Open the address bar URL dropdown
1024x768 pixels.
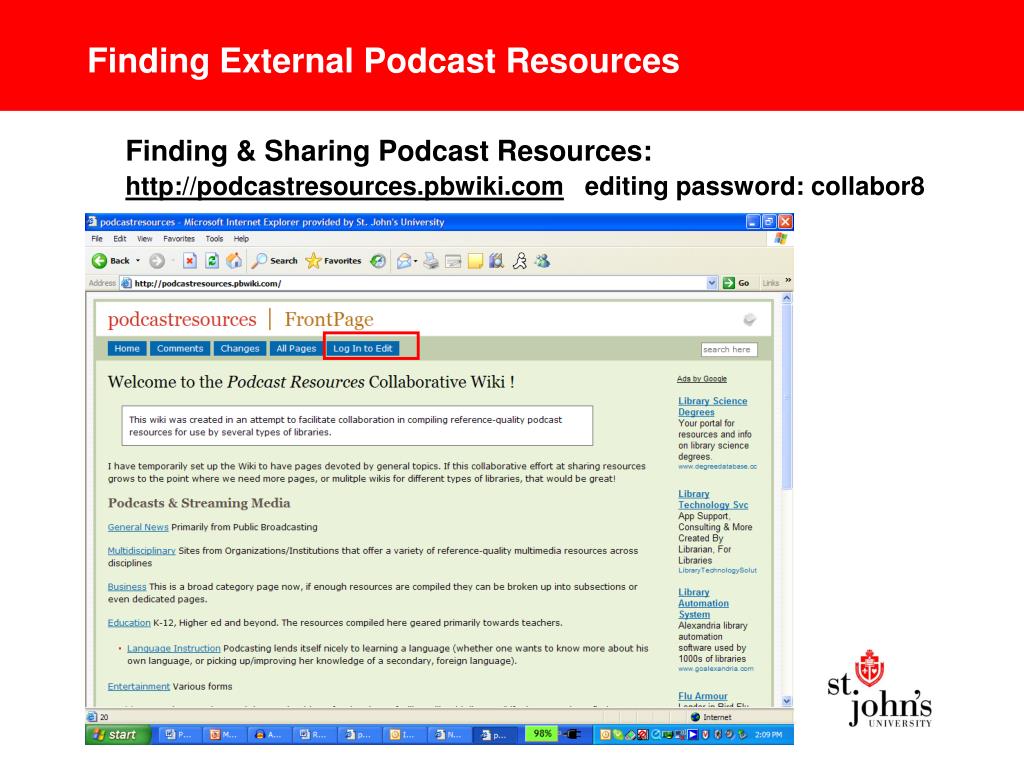click(x=712, y=283)
